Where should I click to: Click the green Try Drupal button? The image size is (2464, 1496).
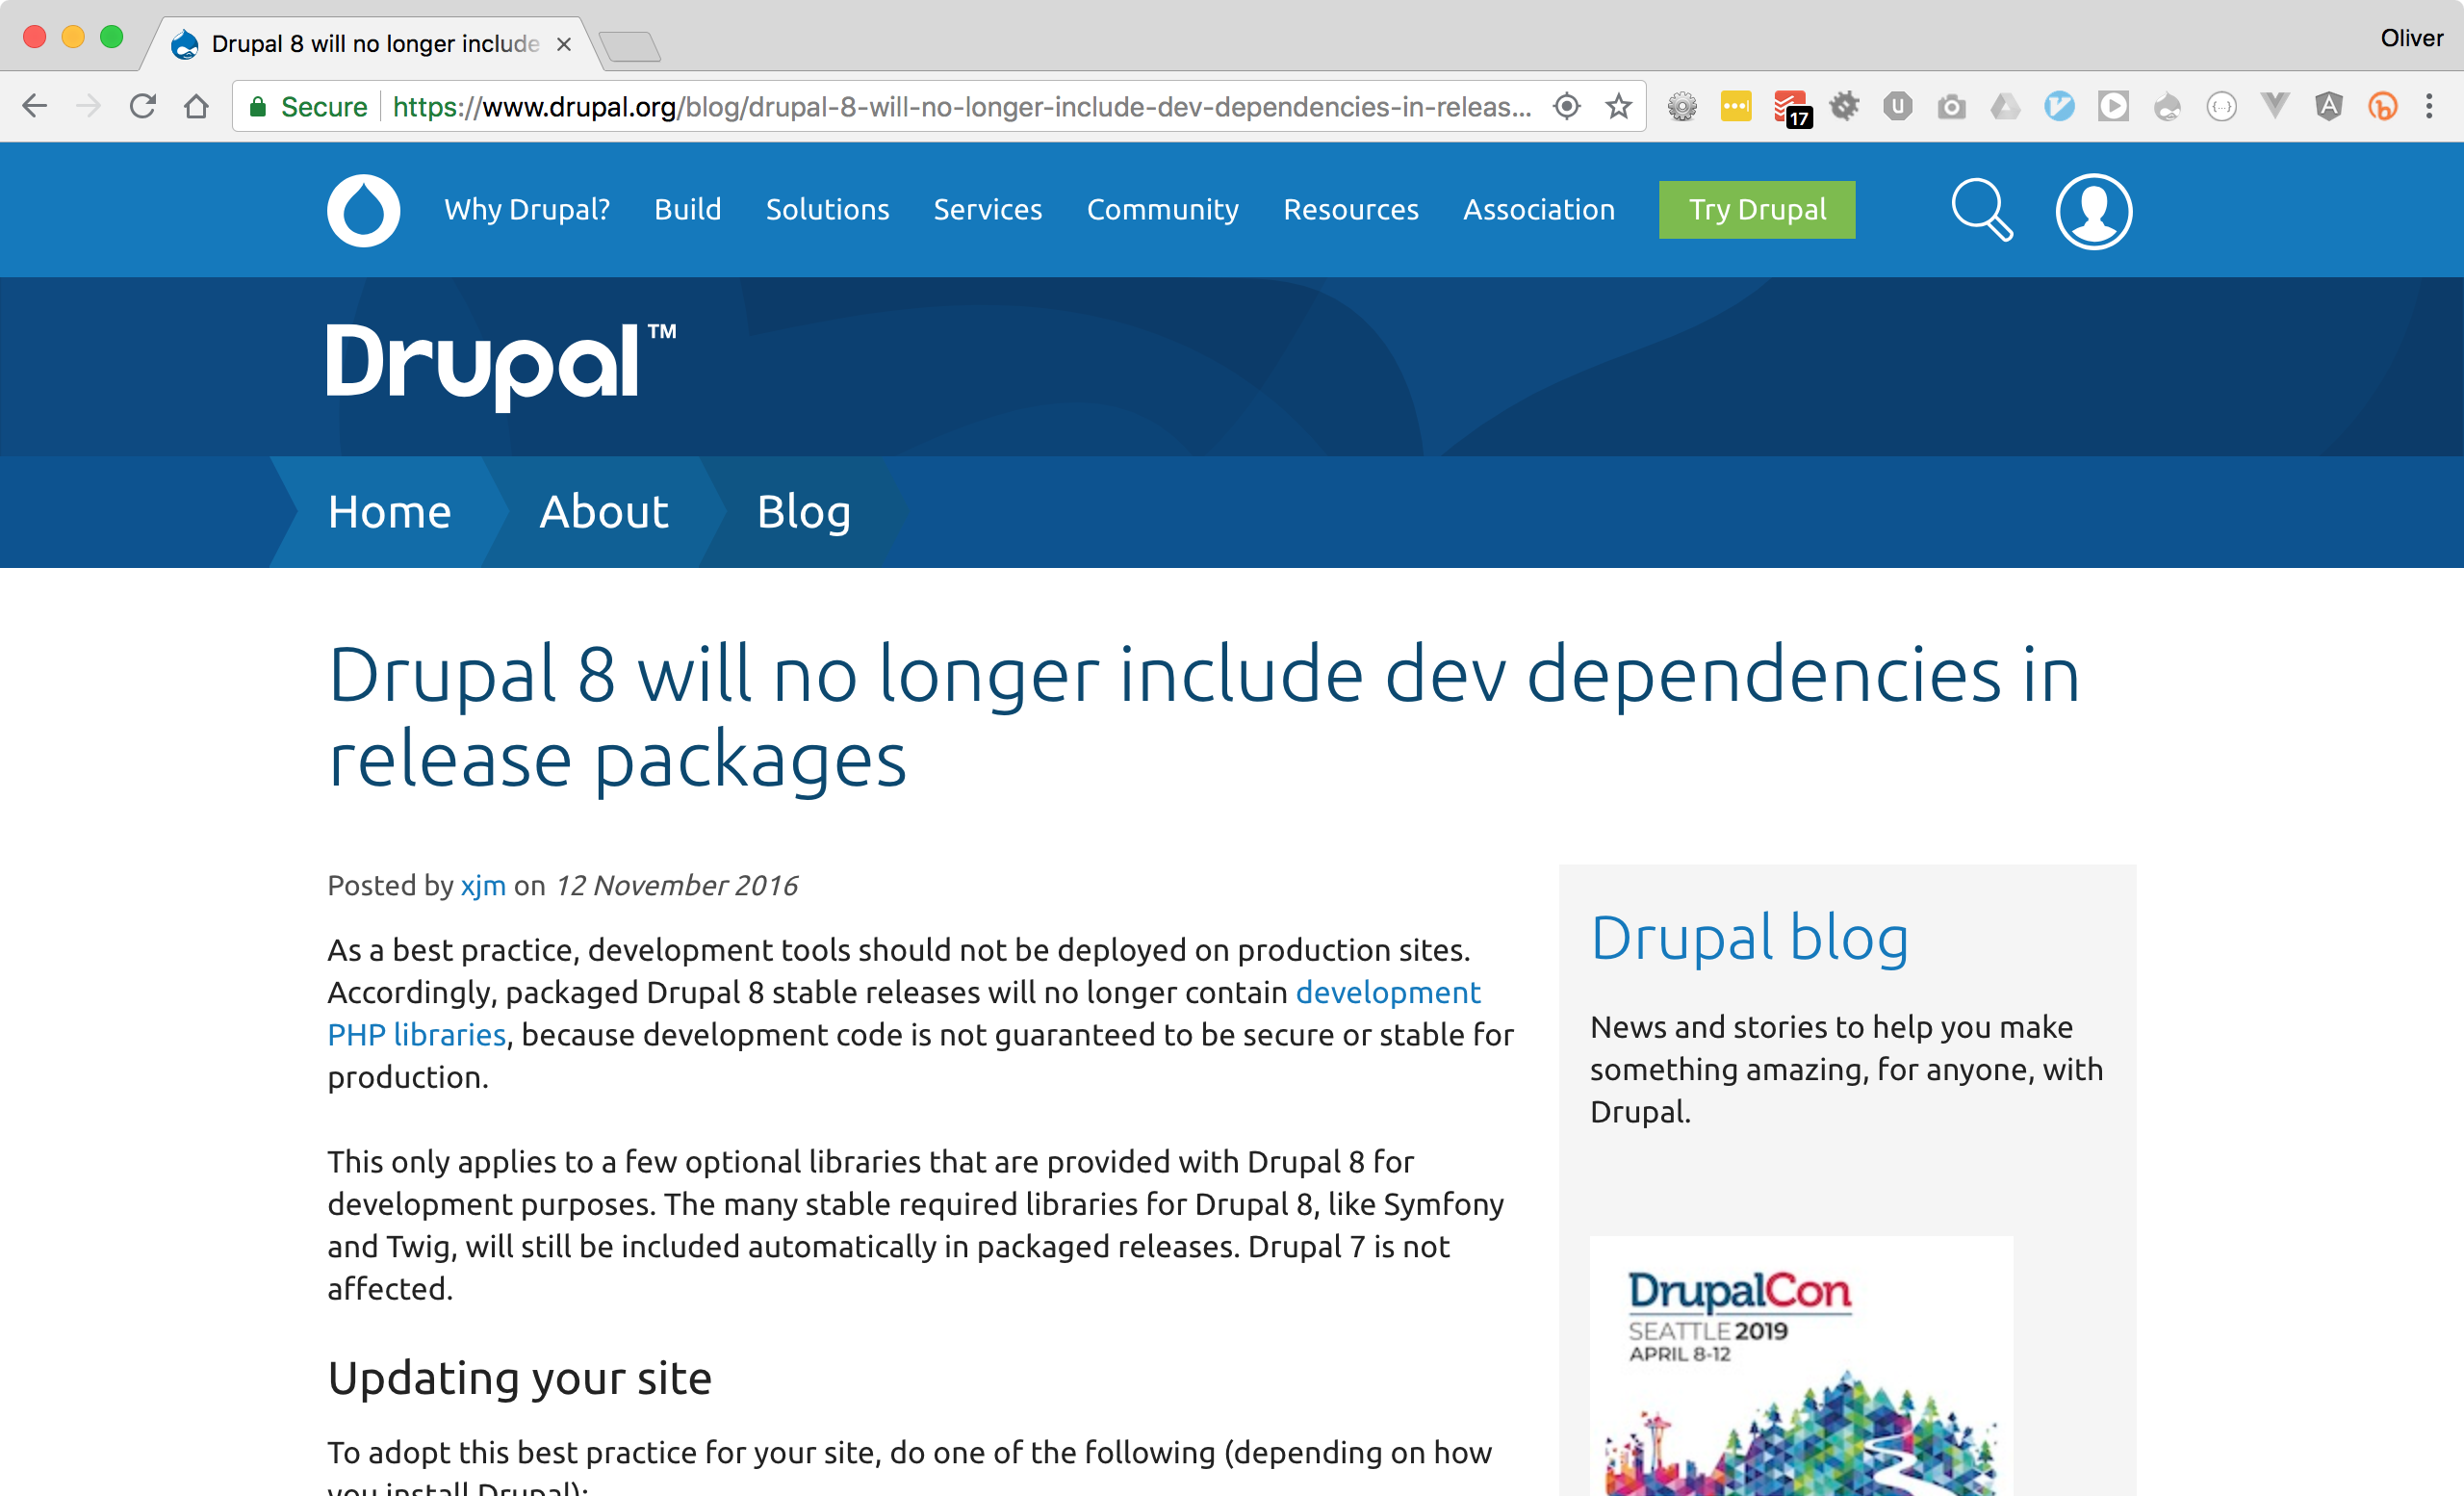pos(1756,210)
